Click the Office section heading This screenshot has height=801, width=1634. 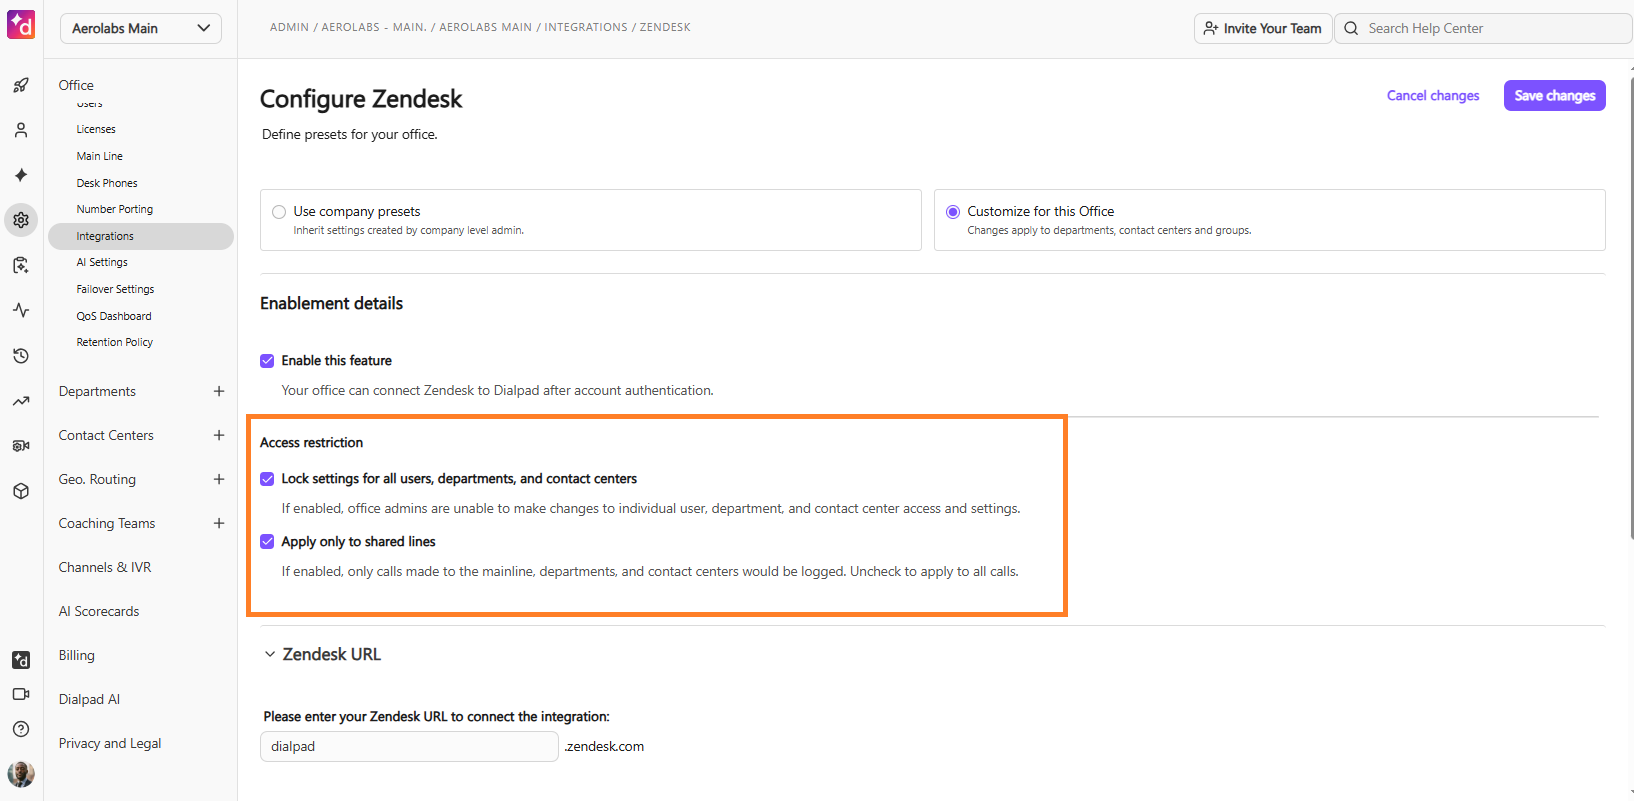tap(76, 85)
